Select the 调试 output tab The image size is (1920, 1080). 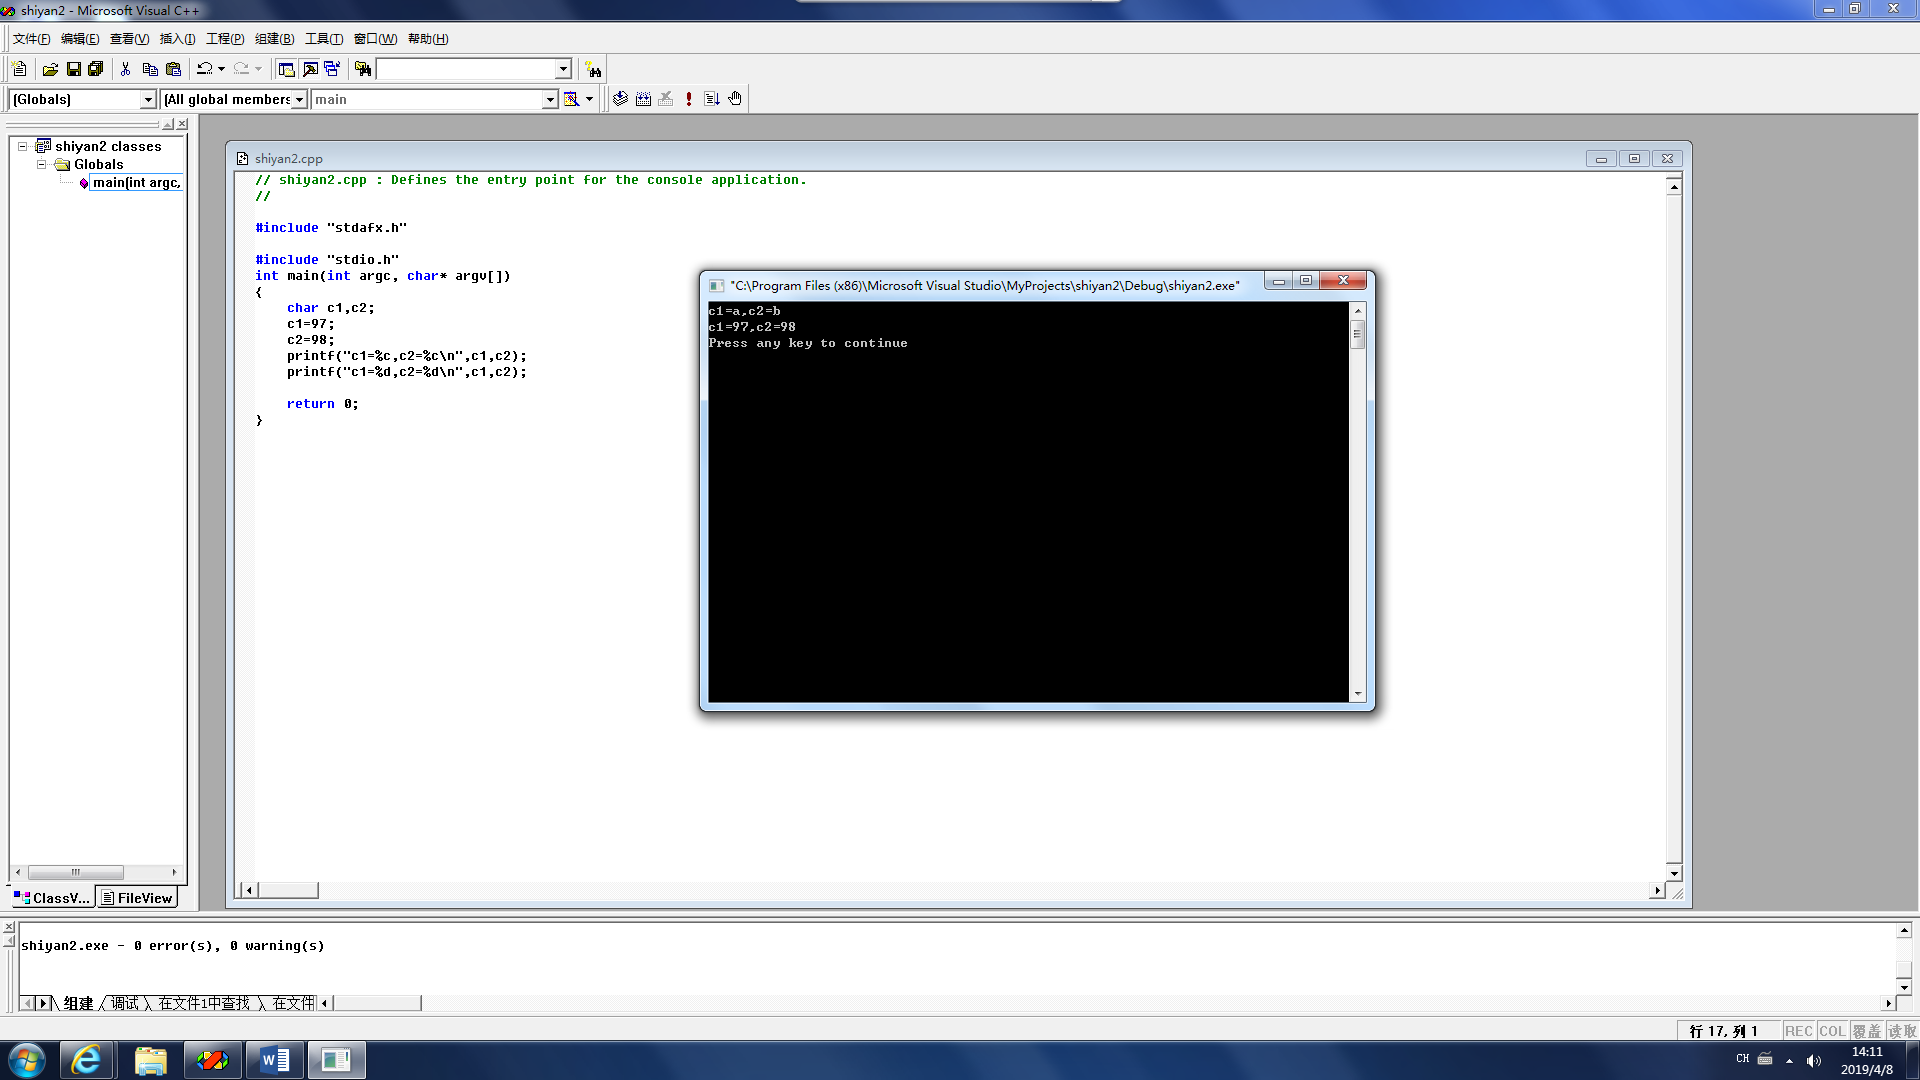pos(124,1003)
